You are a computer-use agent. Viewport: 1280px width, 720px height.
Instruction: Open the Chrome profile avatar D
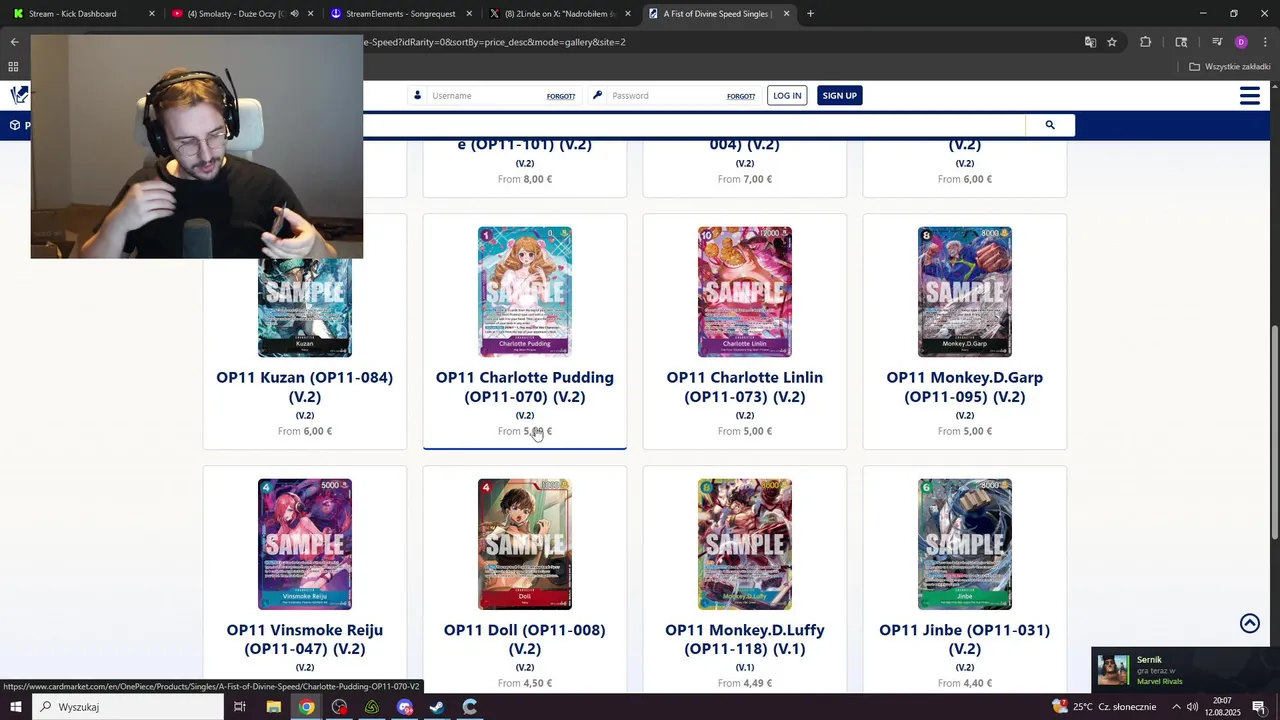(1241, 42)
